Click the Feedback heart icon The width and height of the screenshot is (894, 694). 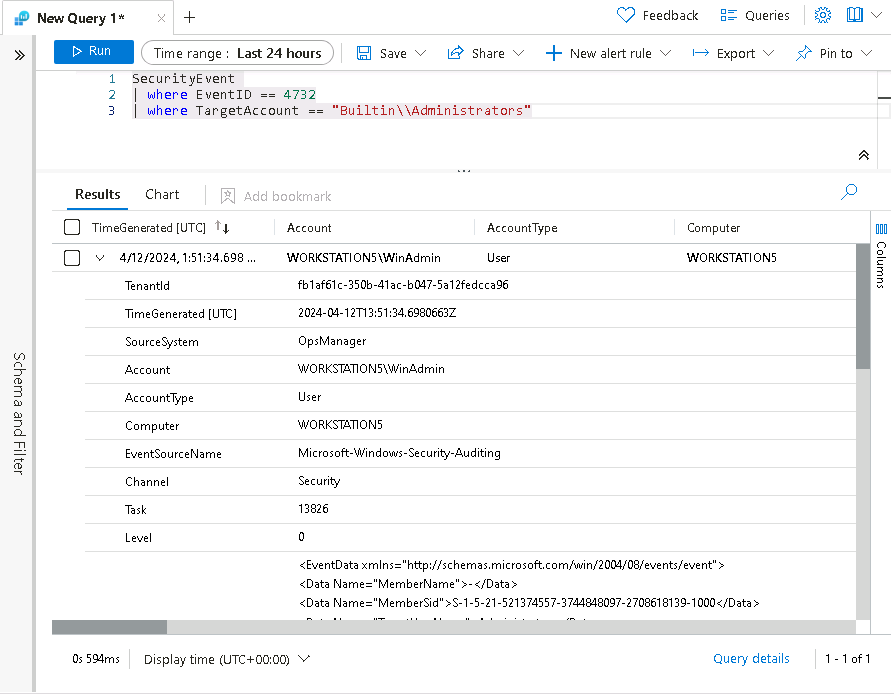(x=625, y=15)
